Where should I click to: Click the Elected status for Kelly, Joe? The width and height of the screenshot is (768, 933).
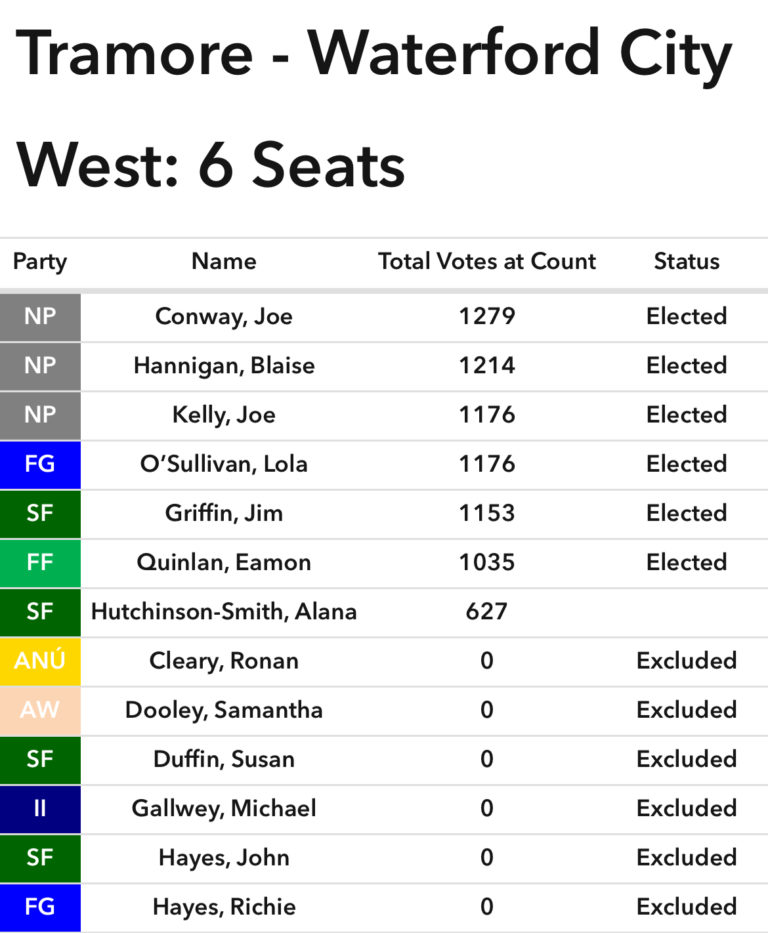[686, 415]
